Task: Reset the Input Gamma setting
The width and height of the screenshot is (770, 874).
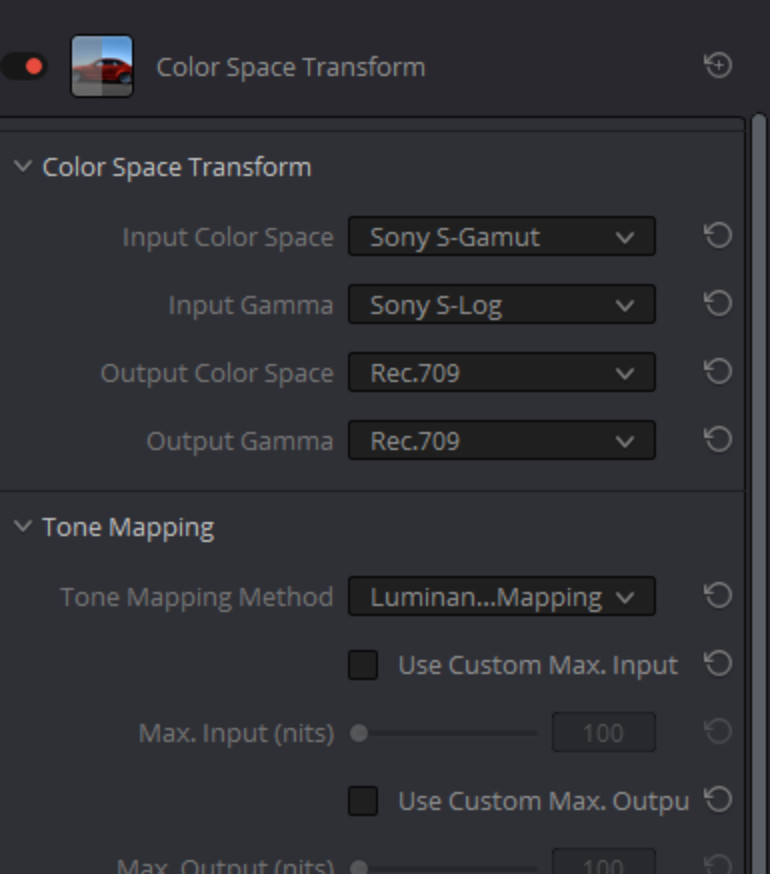Action: (718, 303)
